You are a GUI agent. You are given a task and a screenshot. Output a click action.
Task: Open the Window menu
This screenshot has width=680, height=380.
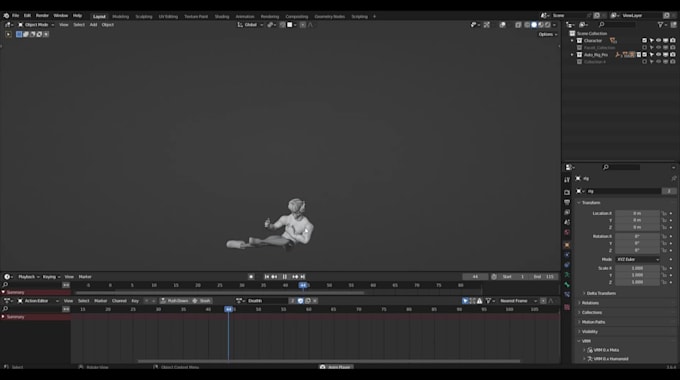(x=61, y=16)
